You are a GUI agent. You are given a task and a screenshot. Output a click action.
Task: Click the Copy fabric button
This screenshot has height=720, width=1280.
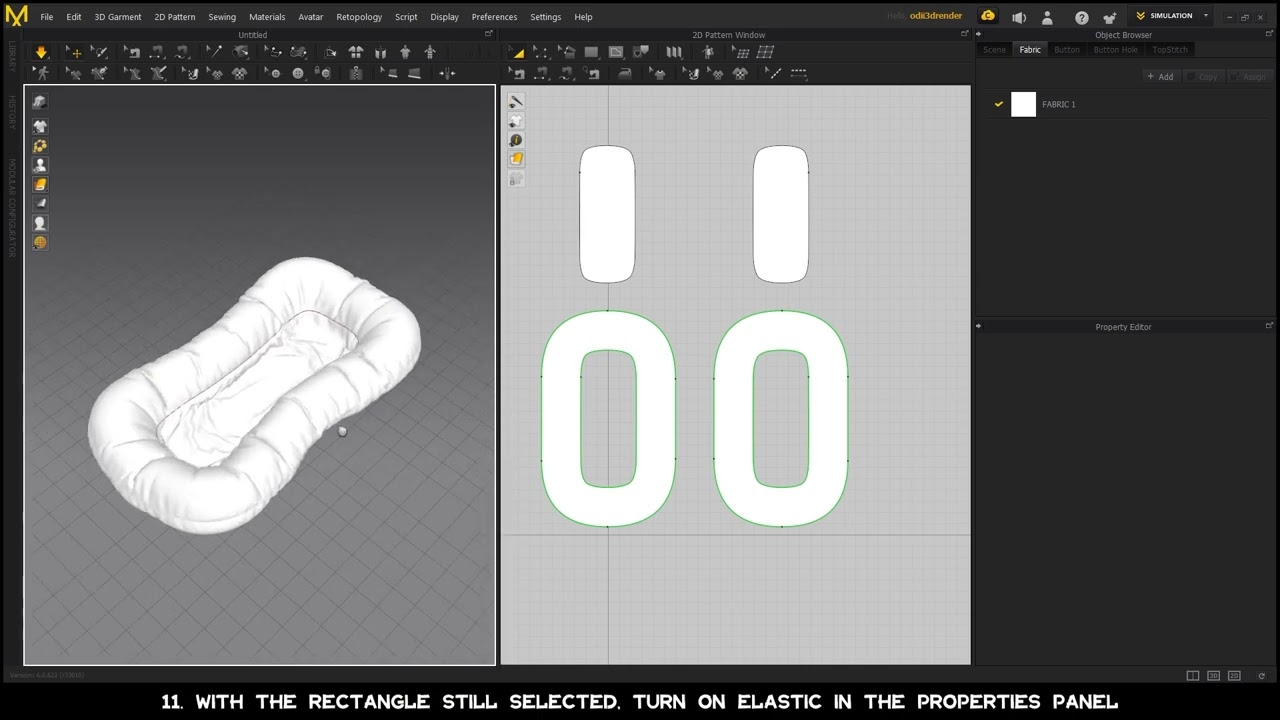1204,77
